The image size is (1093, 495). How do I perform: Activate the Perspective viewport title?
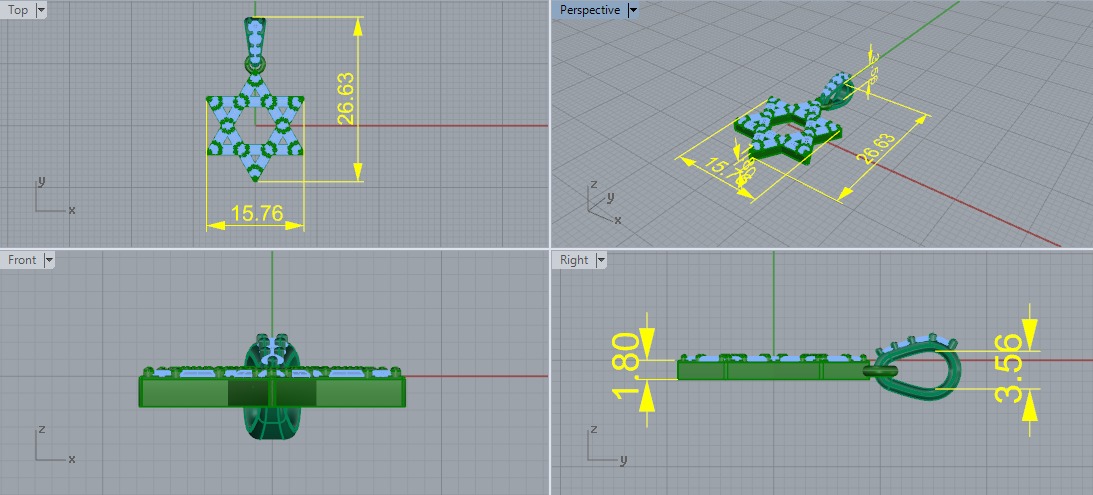click(590, 10)
